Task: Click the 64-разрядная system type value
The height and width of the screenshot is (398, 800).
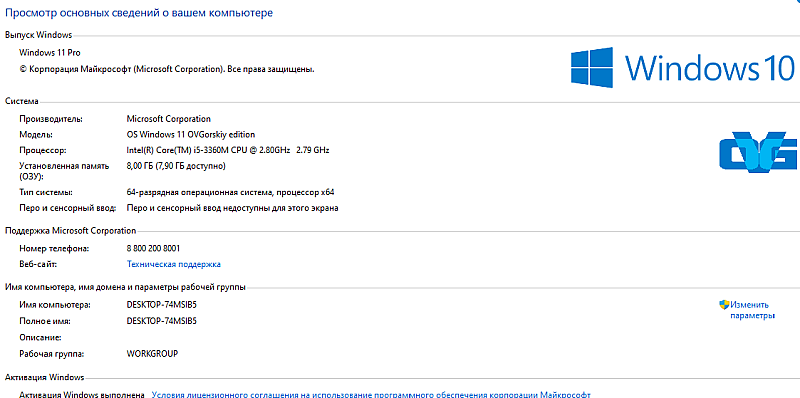Action: (230, 192)
